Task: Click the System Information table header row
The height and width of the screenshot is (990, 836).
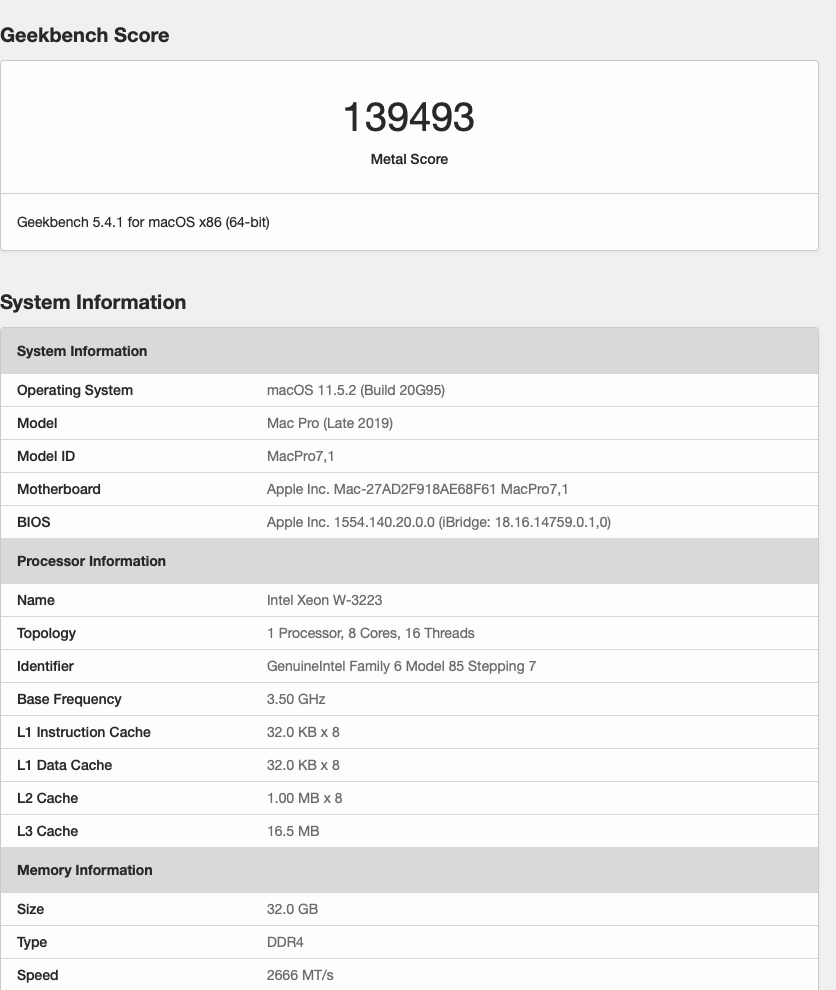Action: point(409,351)
